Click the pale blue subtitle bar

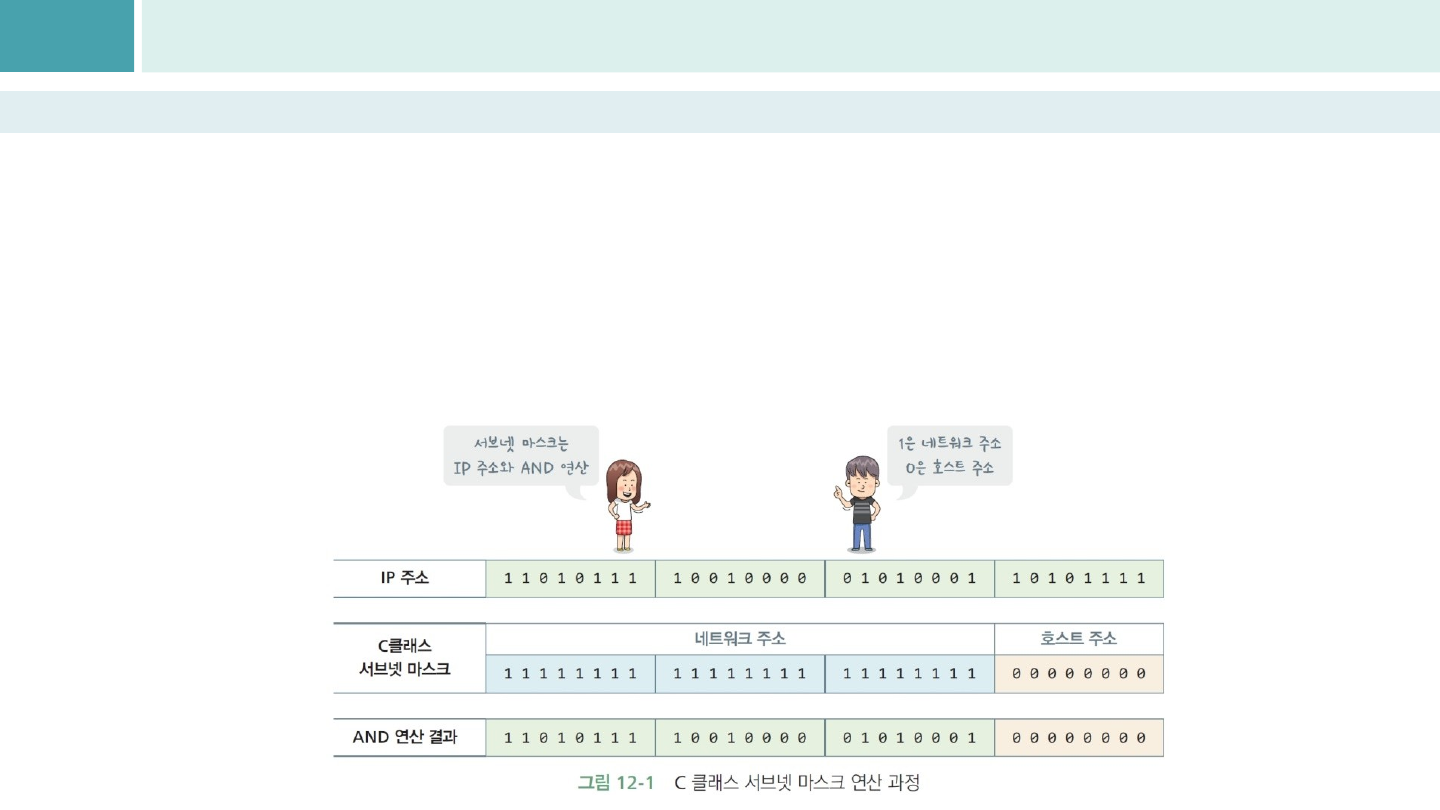[720, 112]
